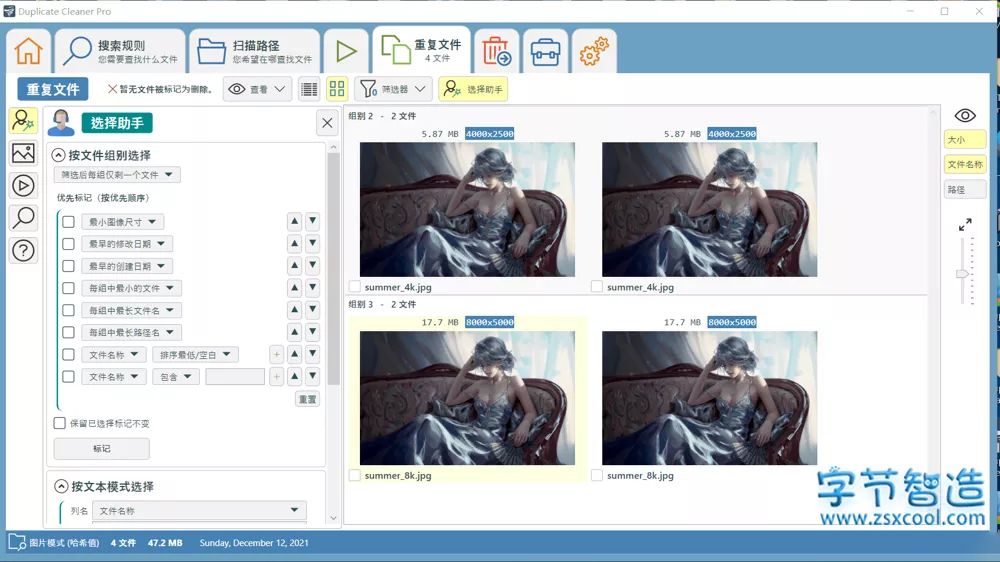Open the search magnifier sidebar icon
Viewport: 1000px width, 562px height.
tap(24, 218)
